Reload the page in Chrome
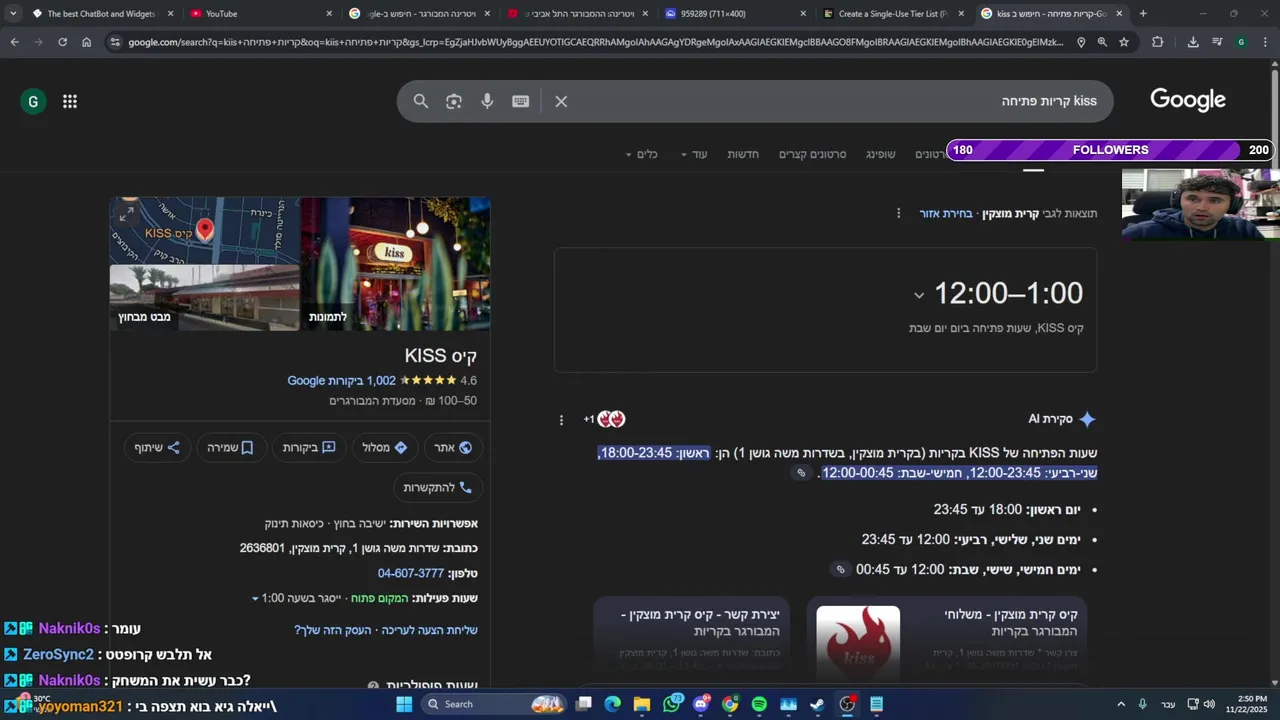This screenshot has width=1280, height=720. pyautogui.click(x=62, y=42)
